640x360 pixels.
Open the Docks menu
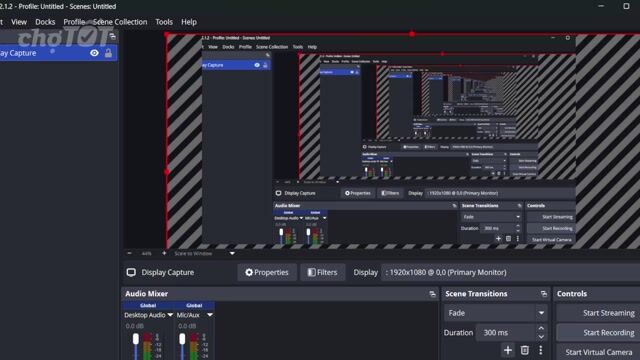click(45, 22)
